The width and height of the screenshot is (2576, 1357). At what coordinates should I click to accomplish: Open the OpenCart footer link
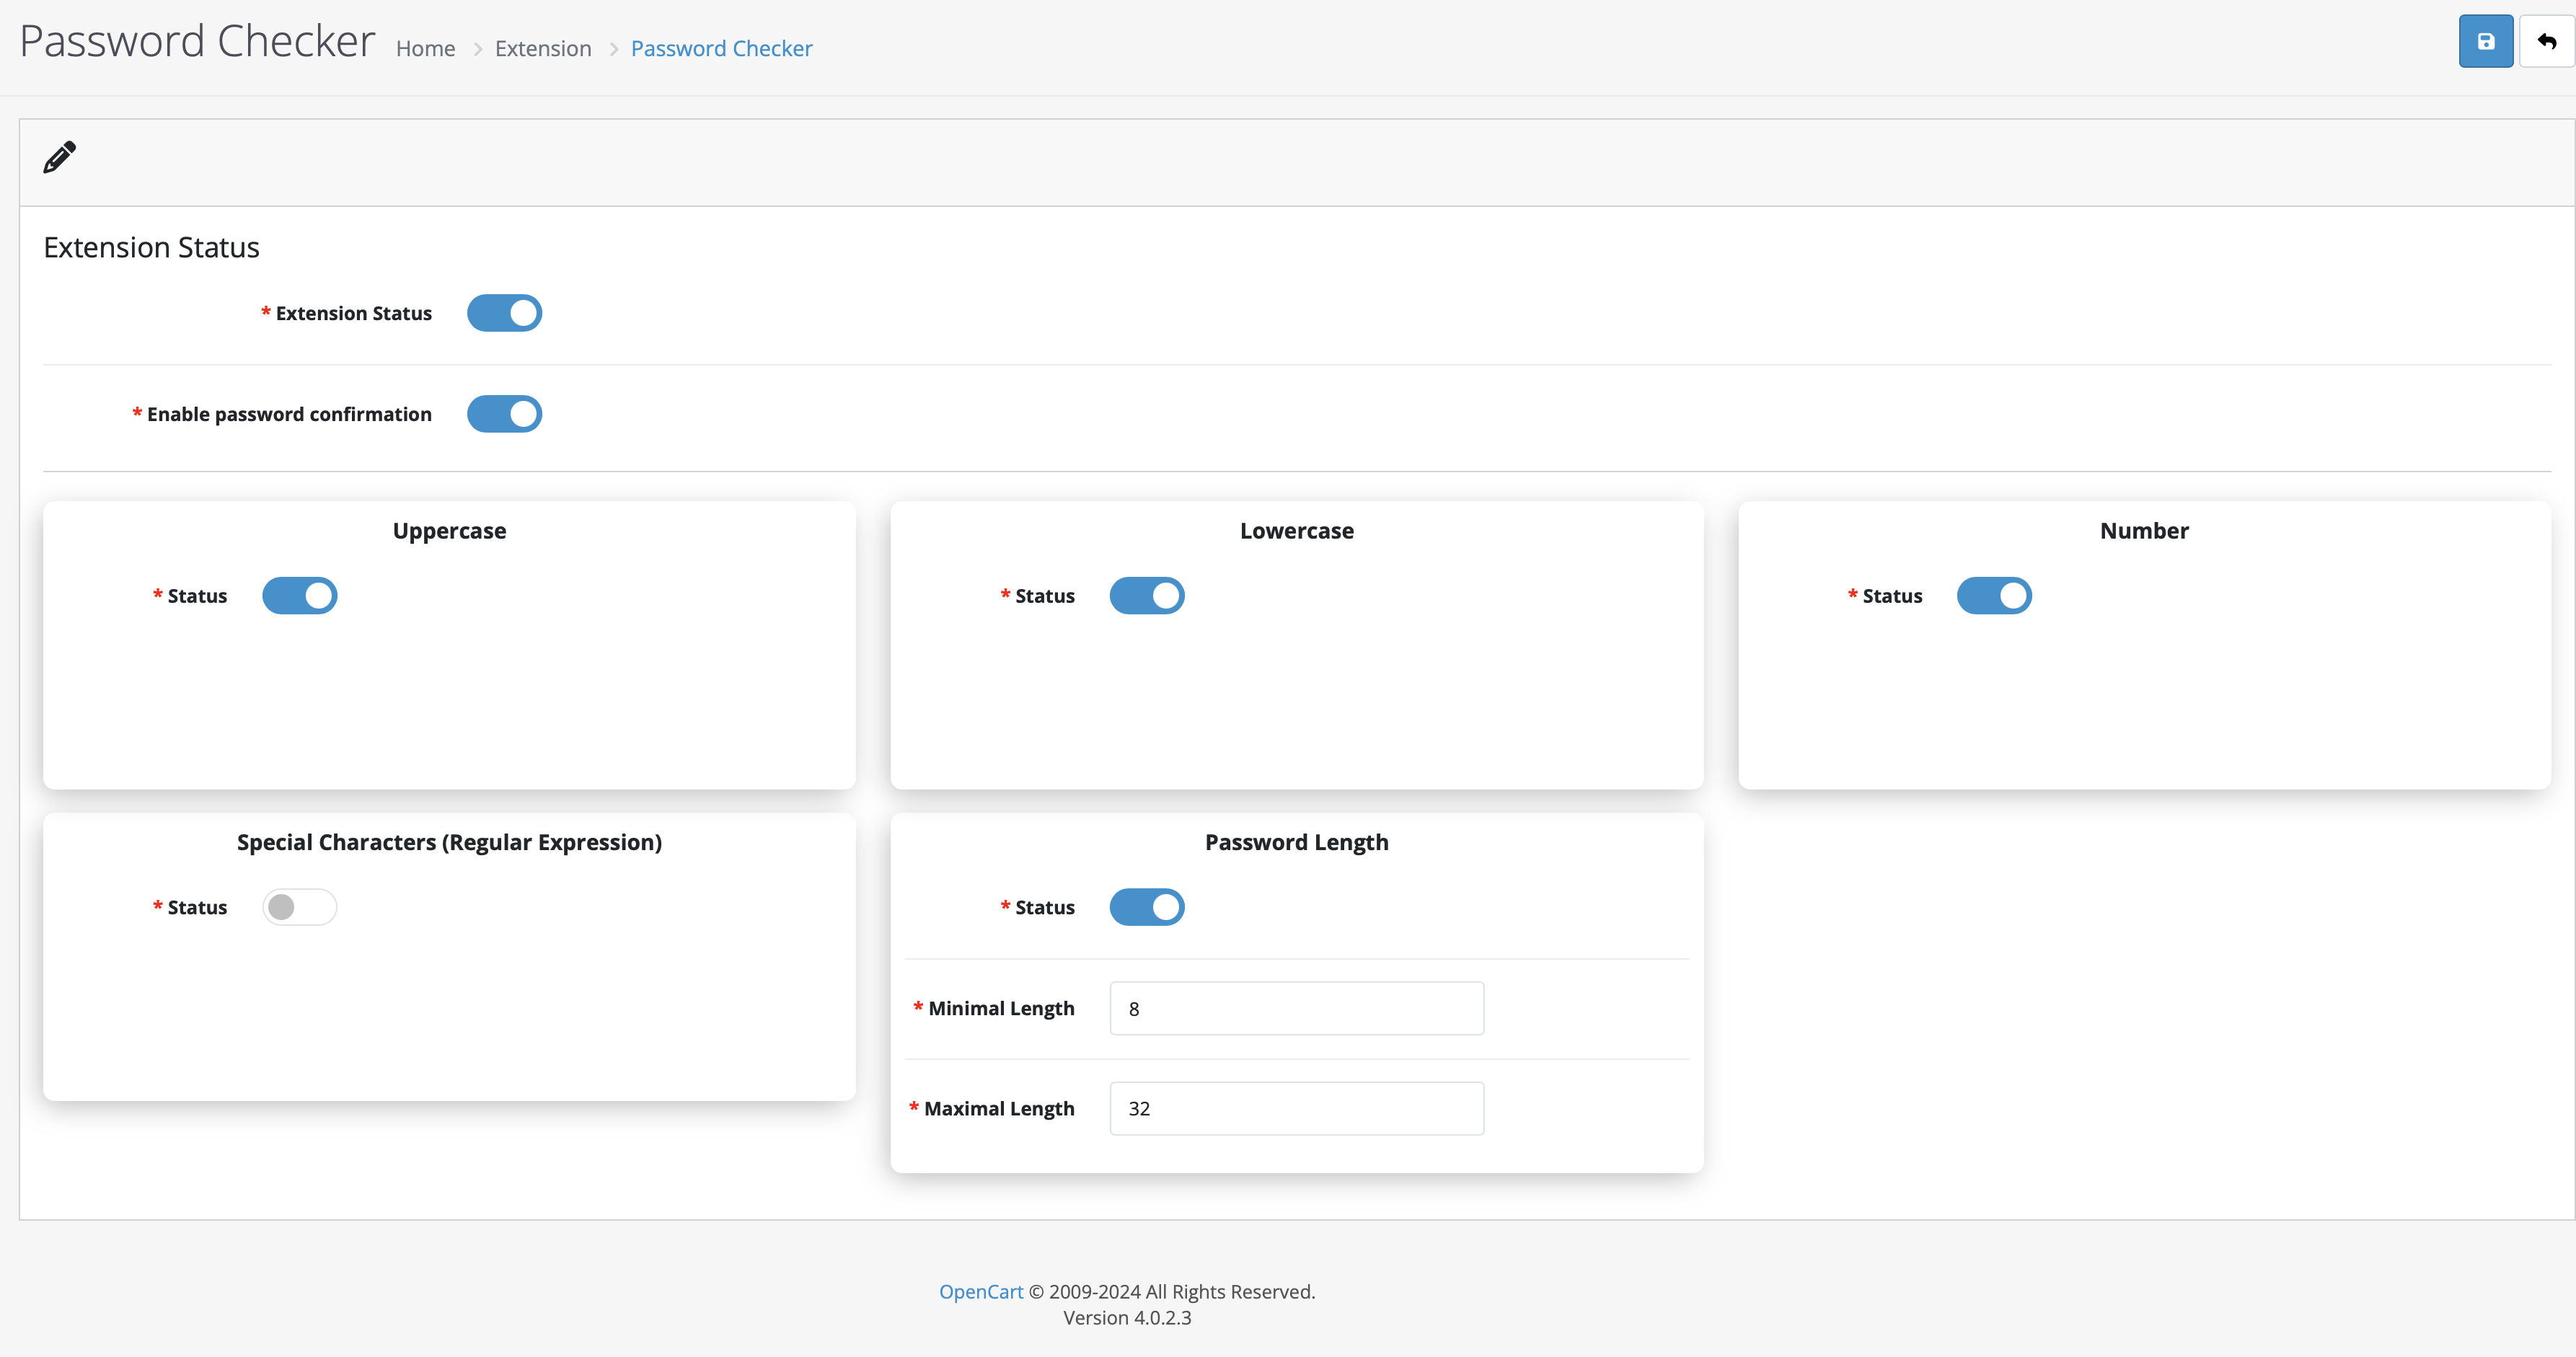[981, 1291]
